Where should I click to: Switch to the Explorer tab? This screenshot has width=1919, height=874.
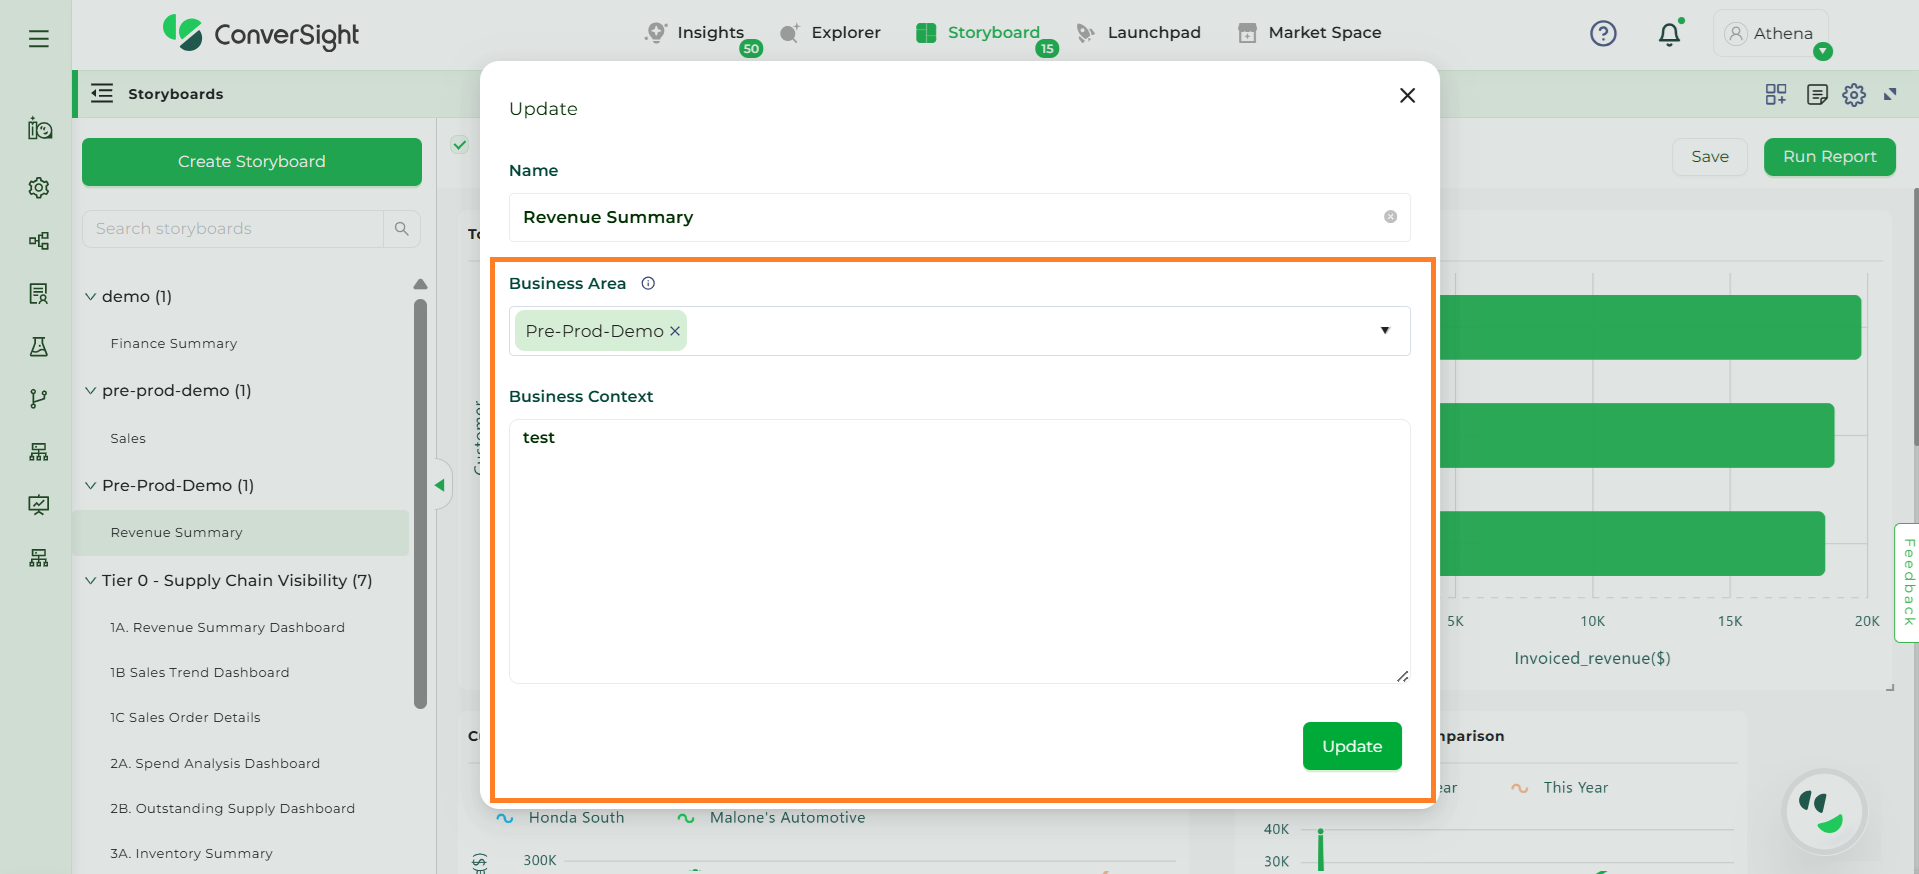tap(831, 33)
